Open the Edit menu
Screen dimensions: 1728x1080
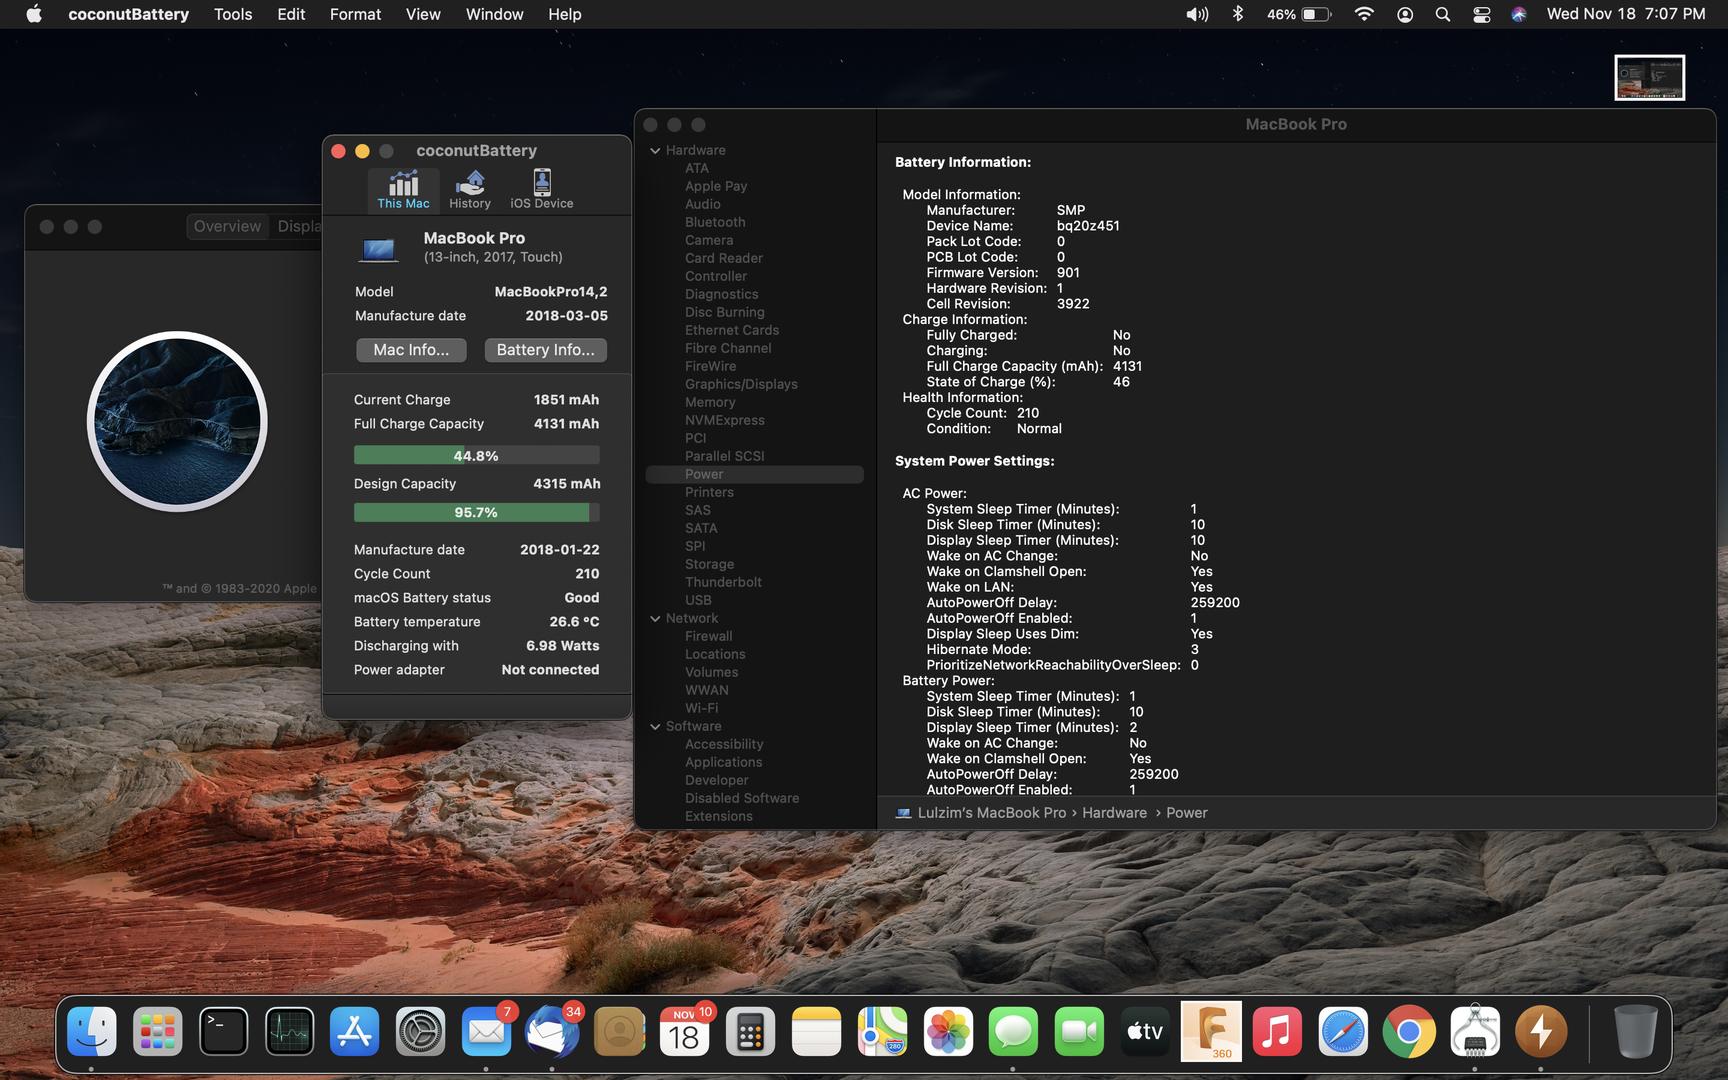tap(291, 14)
